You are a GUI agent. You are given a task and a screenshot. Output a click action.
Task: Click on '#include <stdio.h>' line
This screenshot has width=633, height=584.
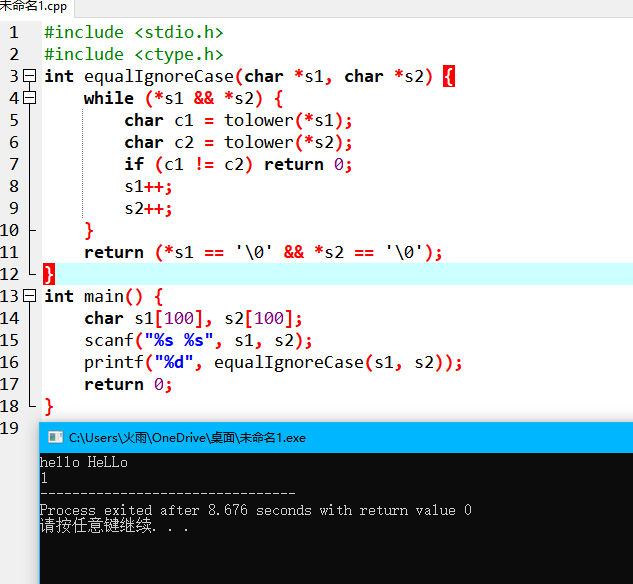click(134, 32)
